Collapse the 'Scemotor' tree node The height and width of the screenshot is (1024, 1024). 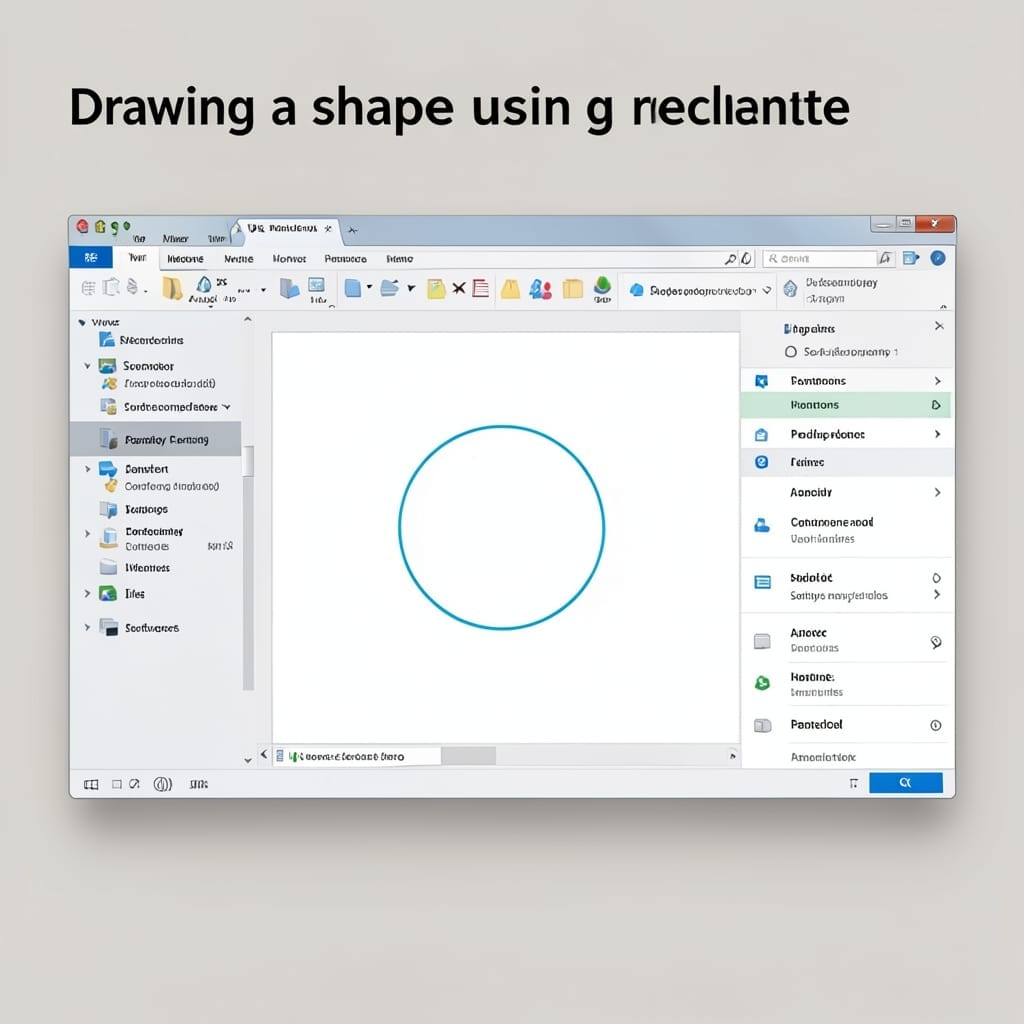point(87,366)
